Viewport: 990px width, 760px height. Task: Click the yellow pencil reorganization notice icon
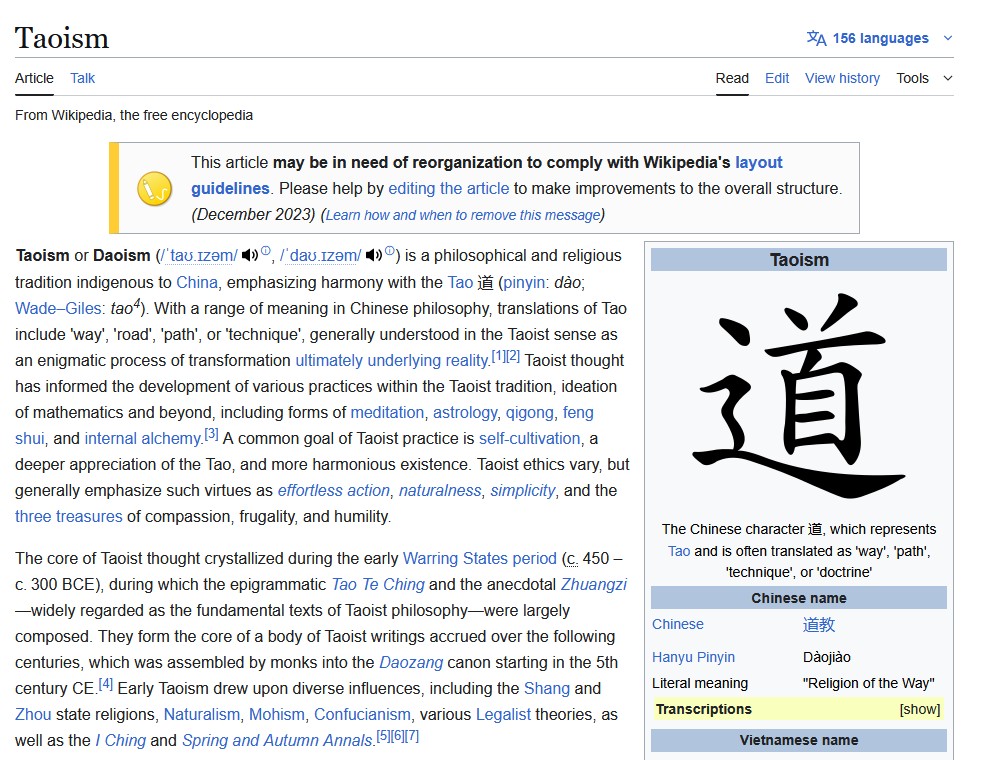point(155,188)
